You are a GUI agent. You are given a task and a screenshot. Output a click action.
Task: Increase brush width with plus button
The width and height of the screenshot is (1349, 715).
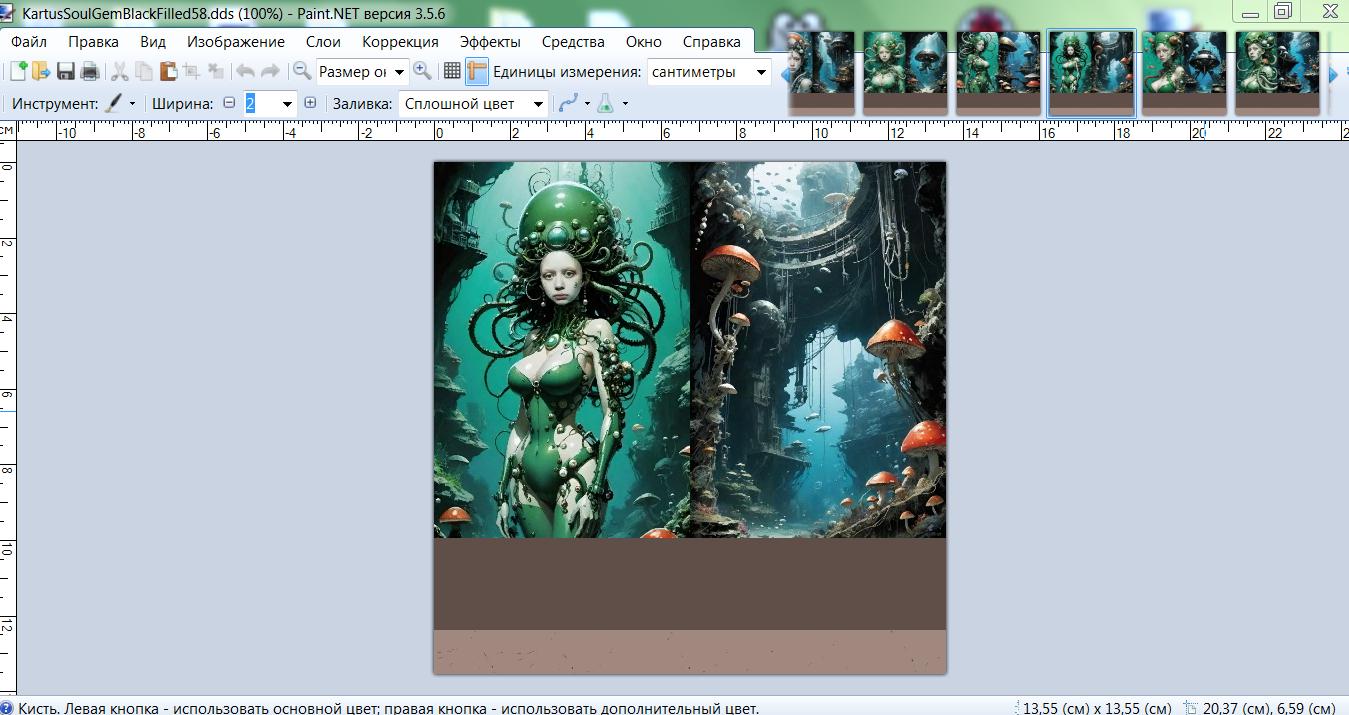click(310, 103)
